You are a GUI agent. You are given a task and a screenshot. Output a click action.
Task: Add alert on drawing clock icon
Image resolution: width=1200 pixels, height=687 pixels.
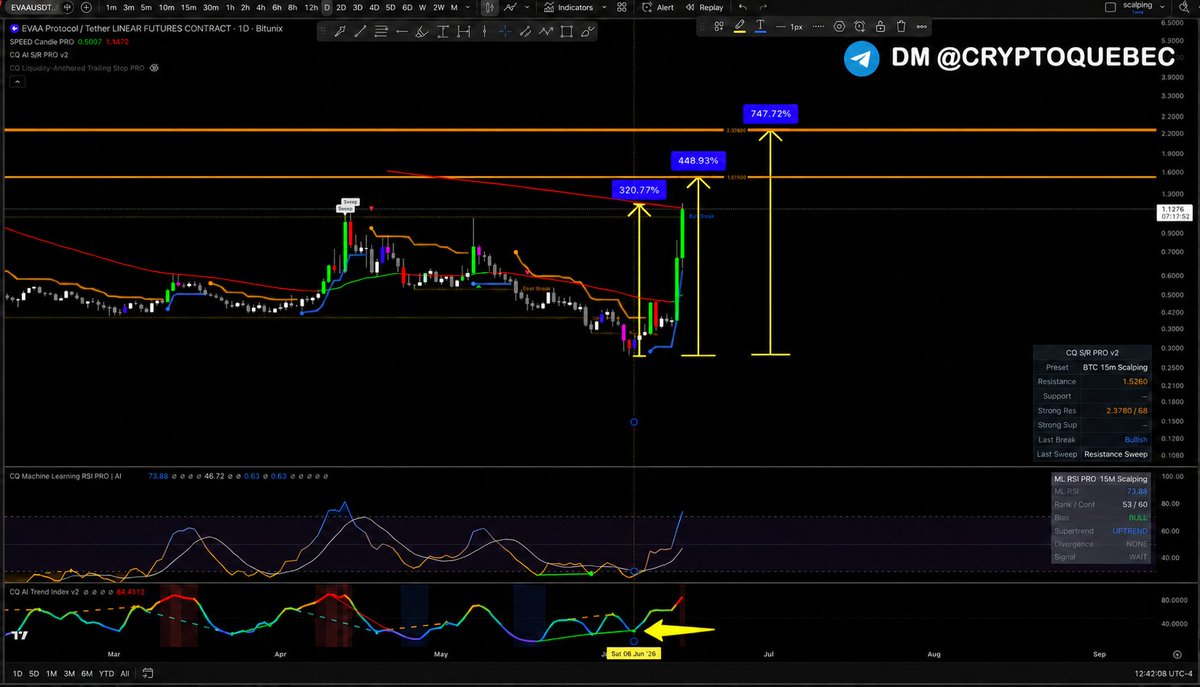click(x=859, y=26)
